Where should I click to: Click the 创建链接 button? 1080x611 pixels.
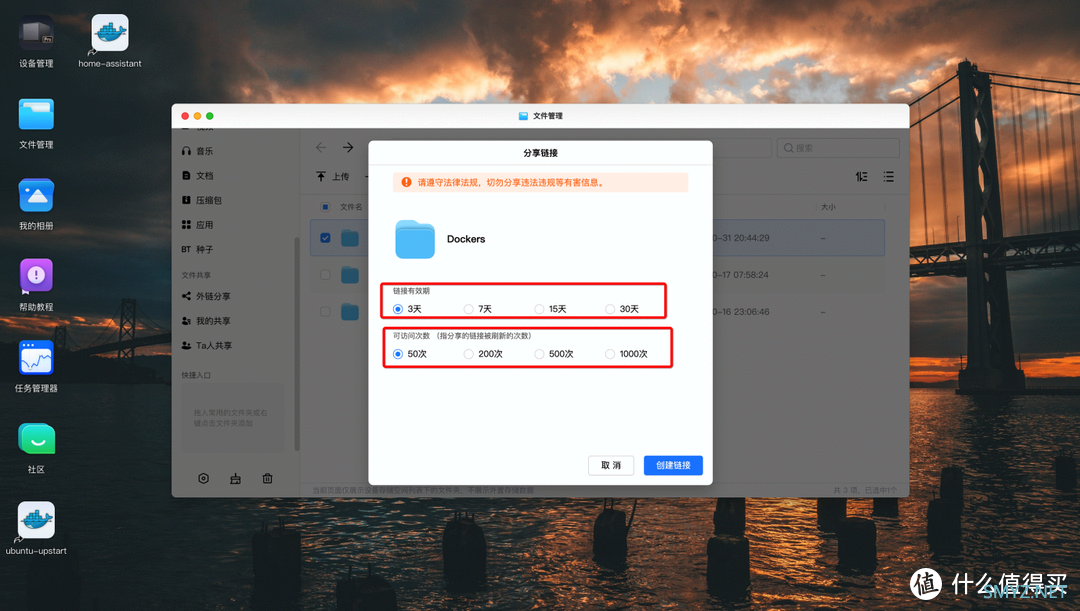tap(673, 466)
